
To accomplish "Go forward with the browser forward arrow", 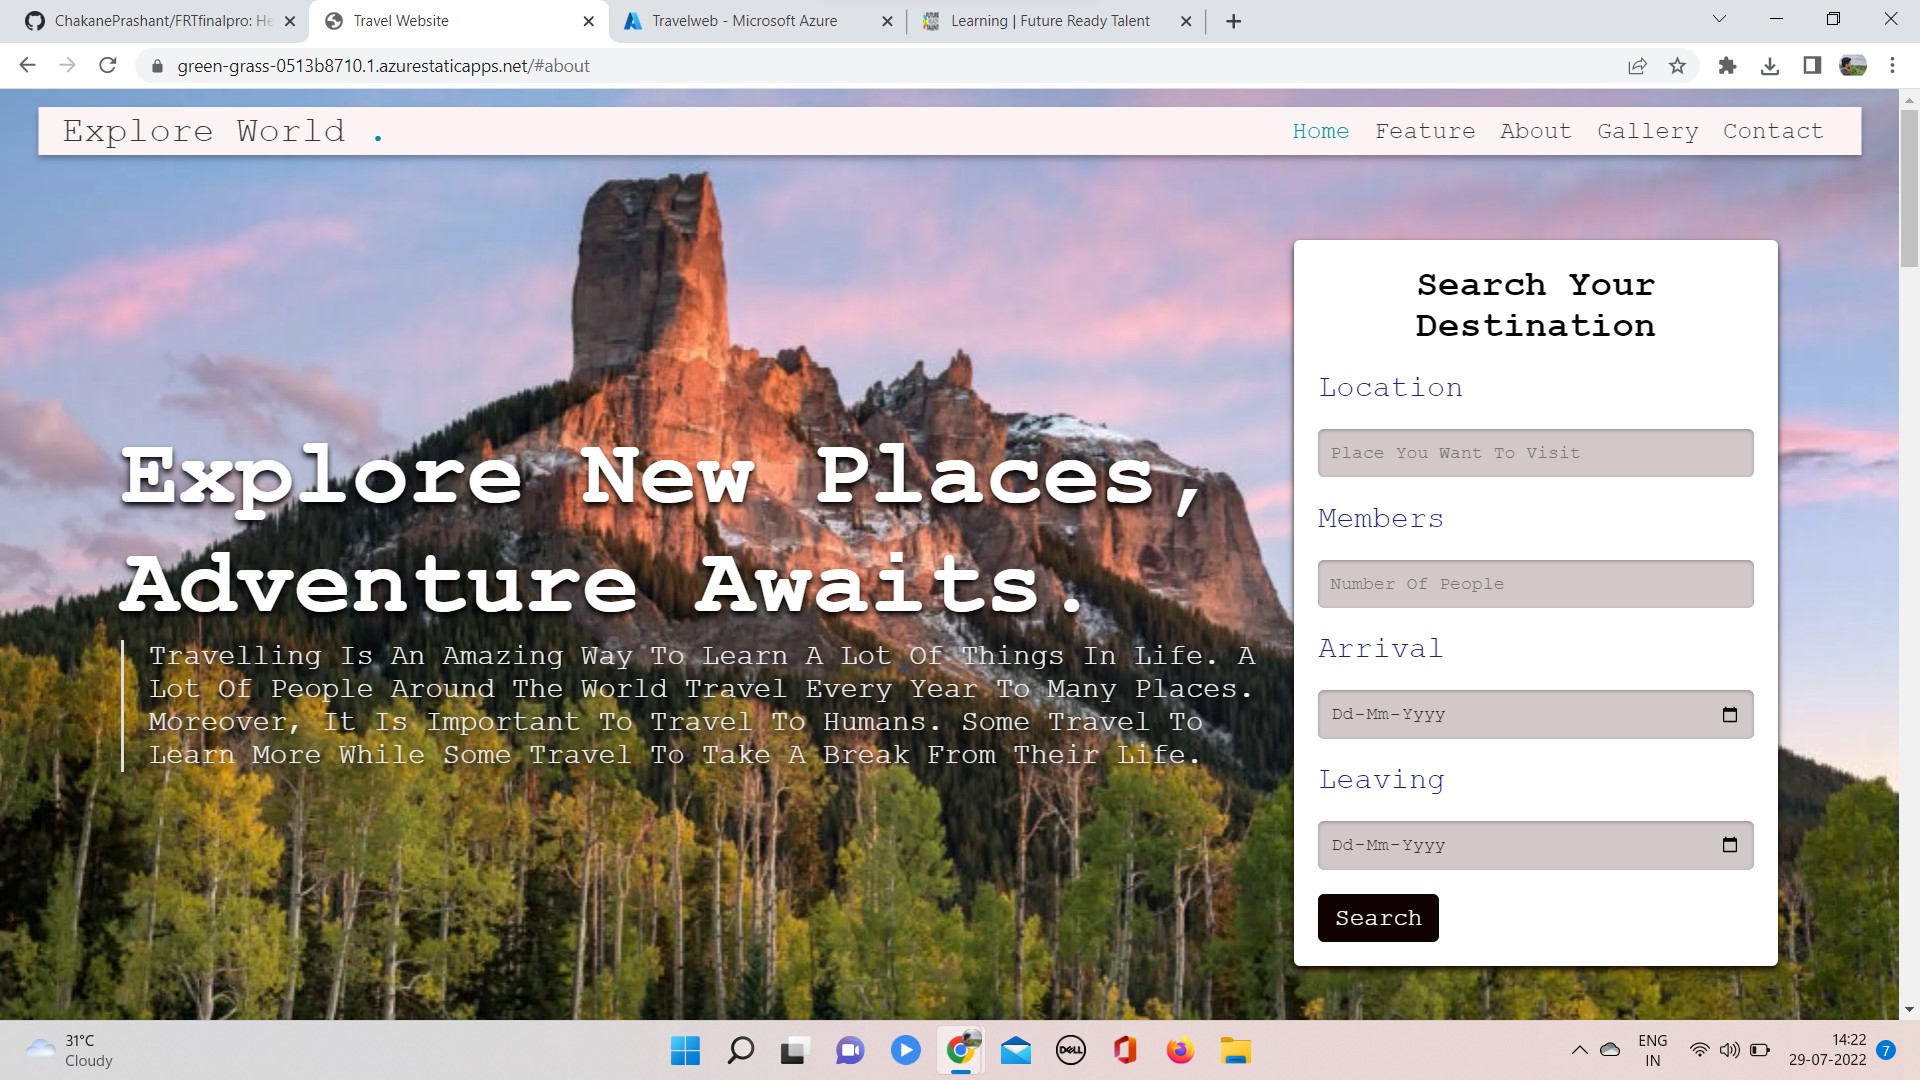I will coord(67,66).
